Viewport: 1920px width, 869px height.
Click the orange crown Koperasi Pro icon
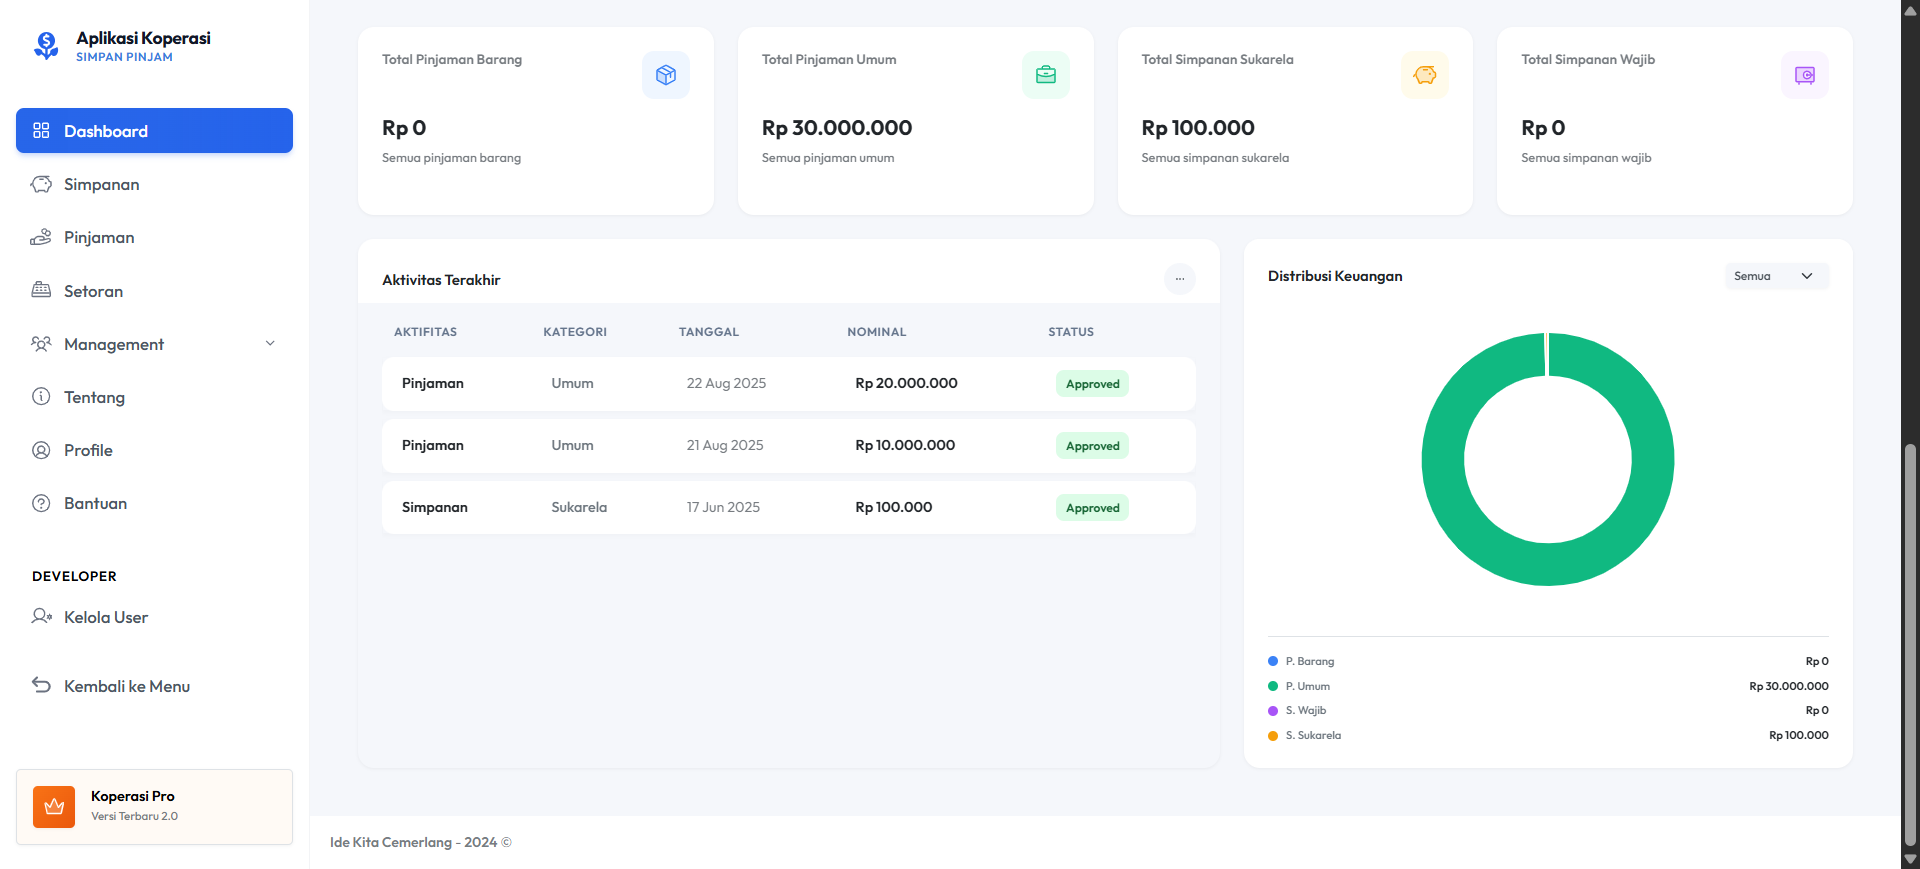coord(54,807)
